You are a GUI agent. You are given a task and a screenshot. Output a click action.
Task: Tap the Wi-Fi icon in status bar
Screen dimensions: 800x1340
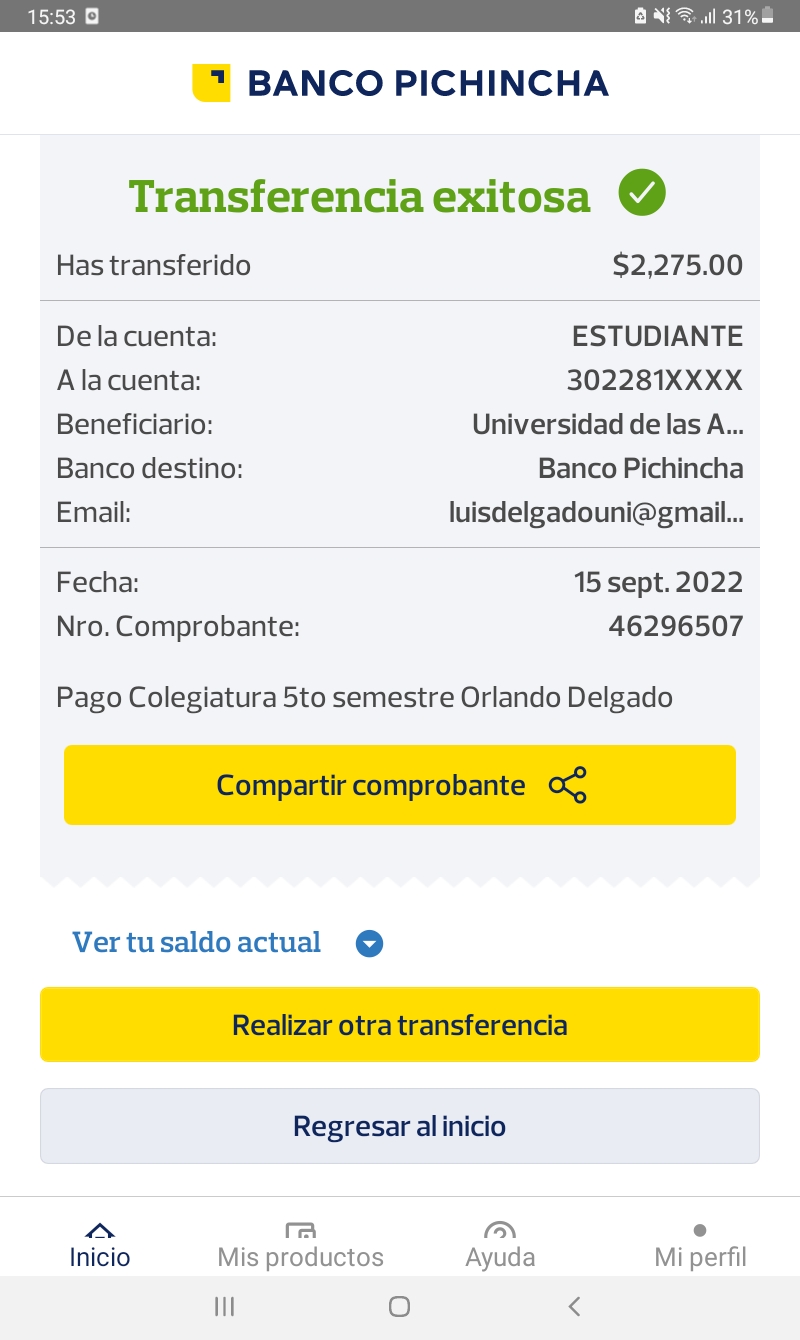685,16
